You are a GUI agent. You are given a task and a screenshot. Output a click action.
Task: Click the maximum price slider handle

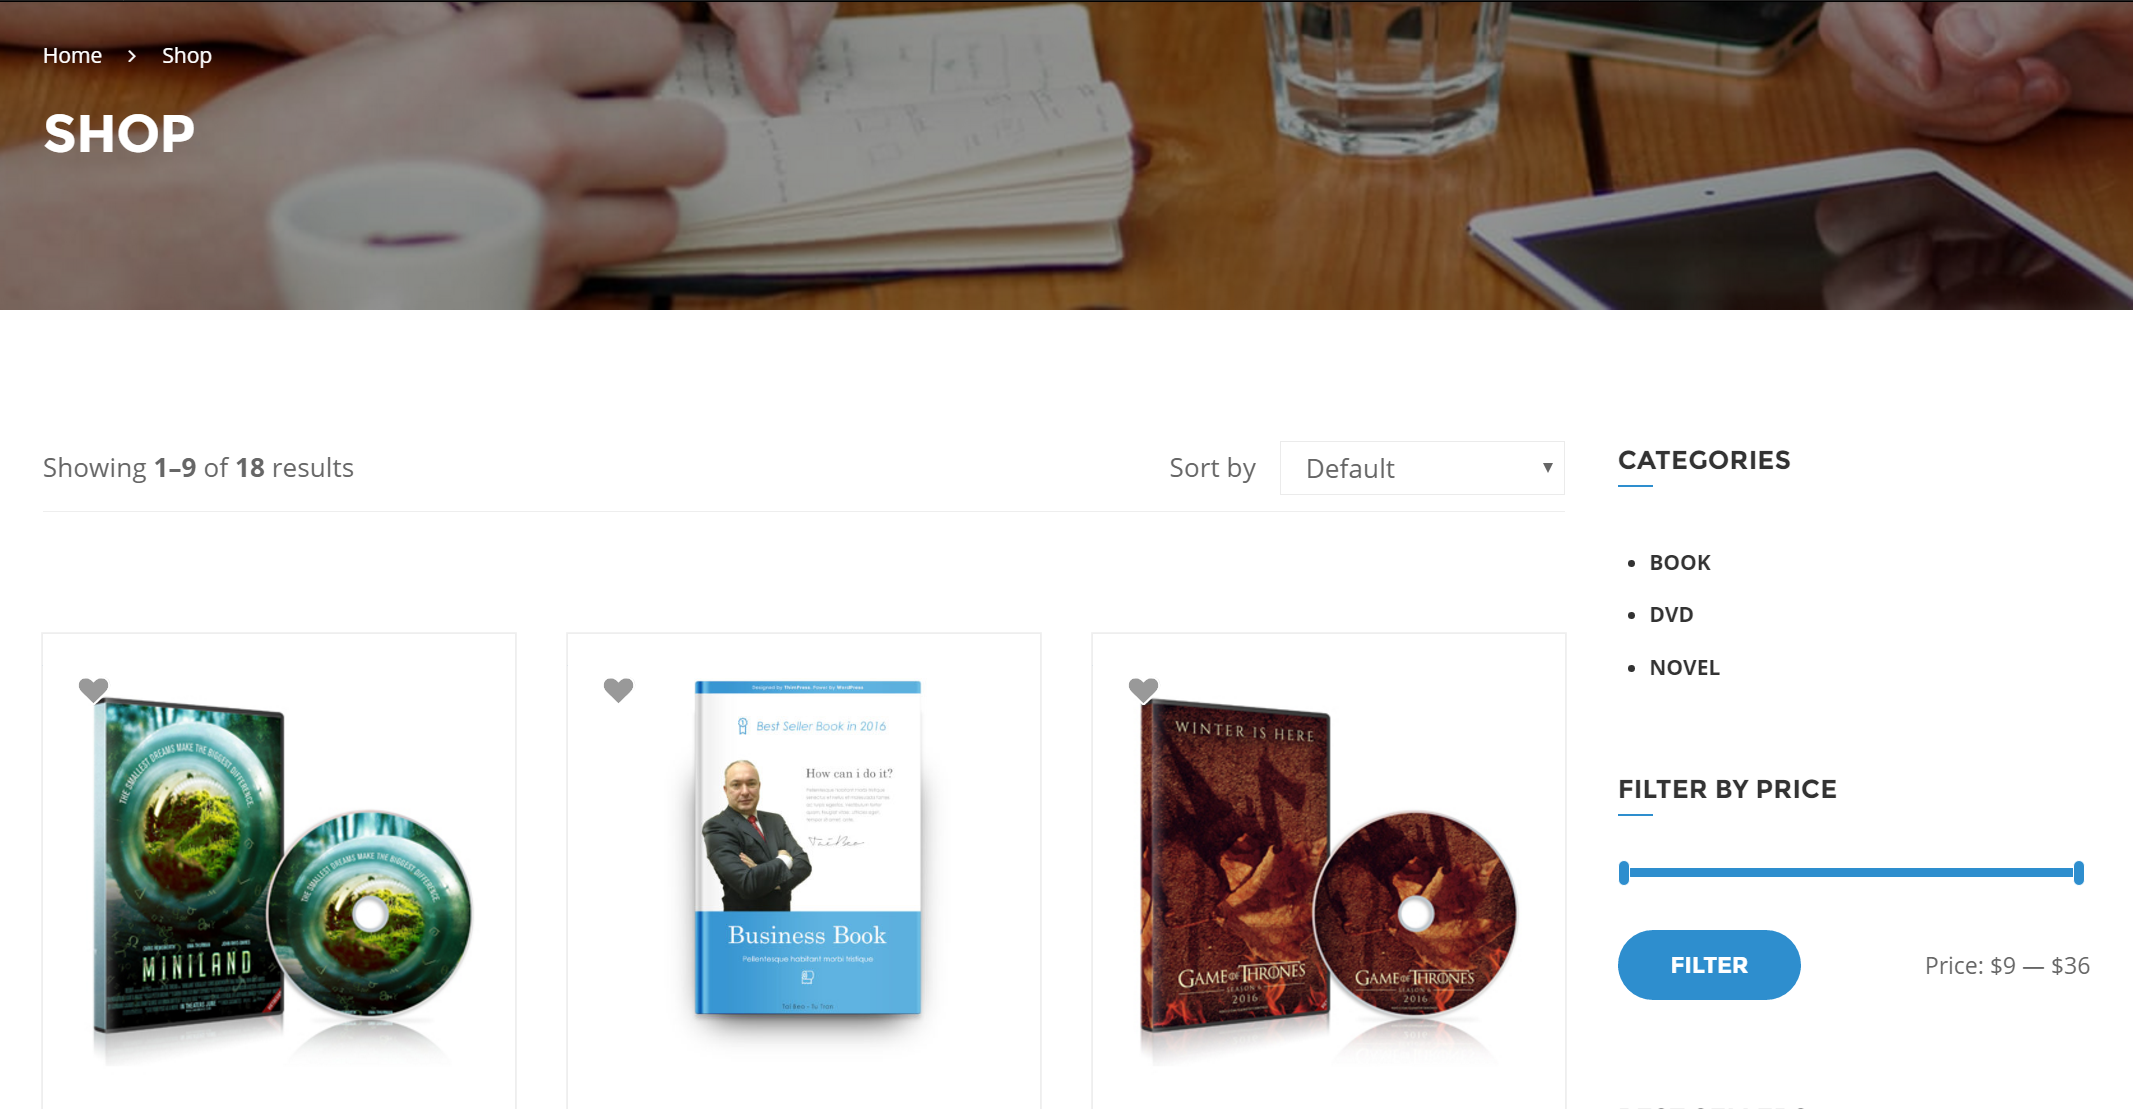[x=2079, y=873]
